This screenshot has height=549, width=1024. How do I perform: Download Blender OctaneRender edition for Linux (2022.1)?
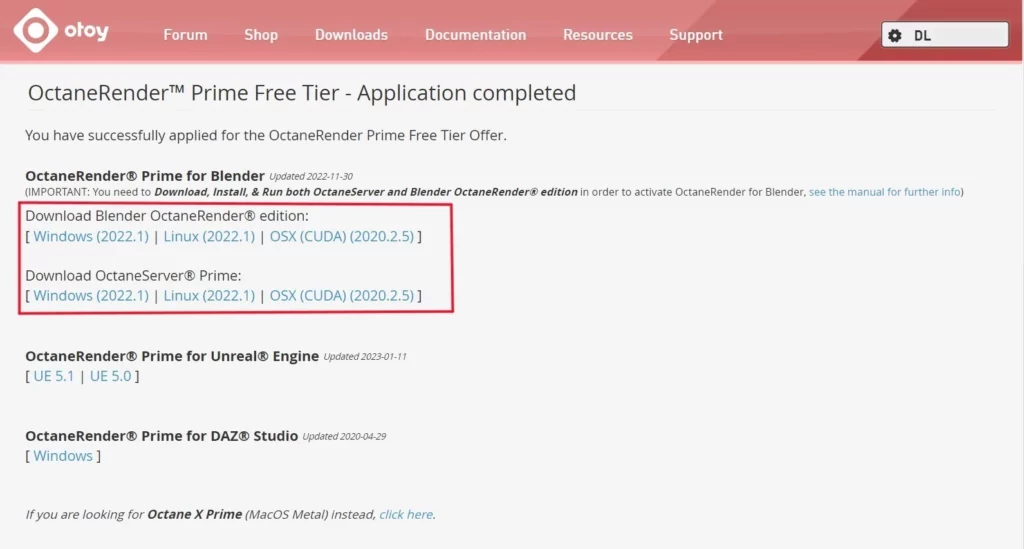pyautogui.click(x=209, y=236)
